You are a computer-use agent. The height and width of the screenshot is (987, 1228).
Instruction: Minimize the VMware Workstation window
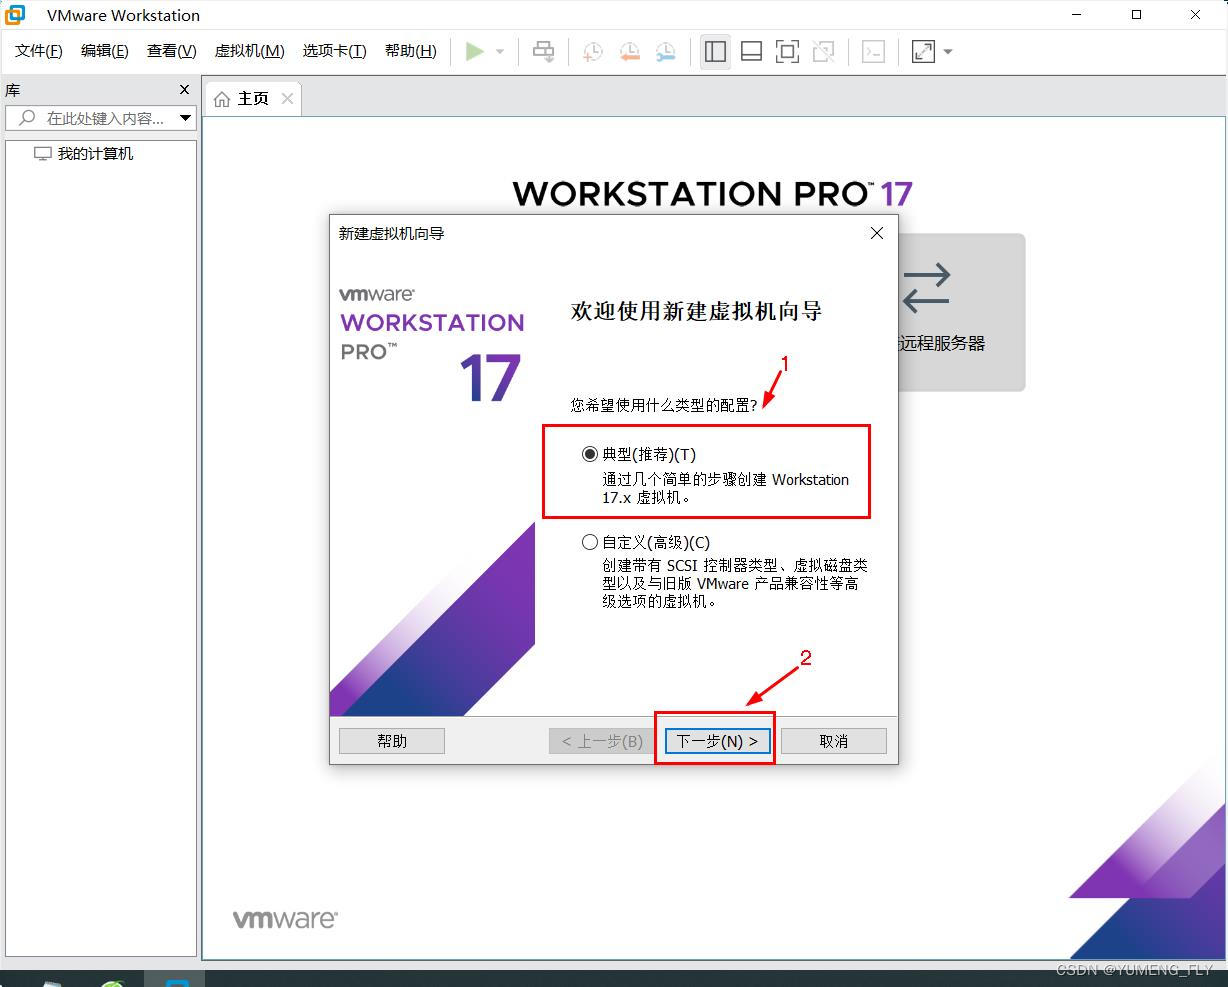click(1077, 14)
